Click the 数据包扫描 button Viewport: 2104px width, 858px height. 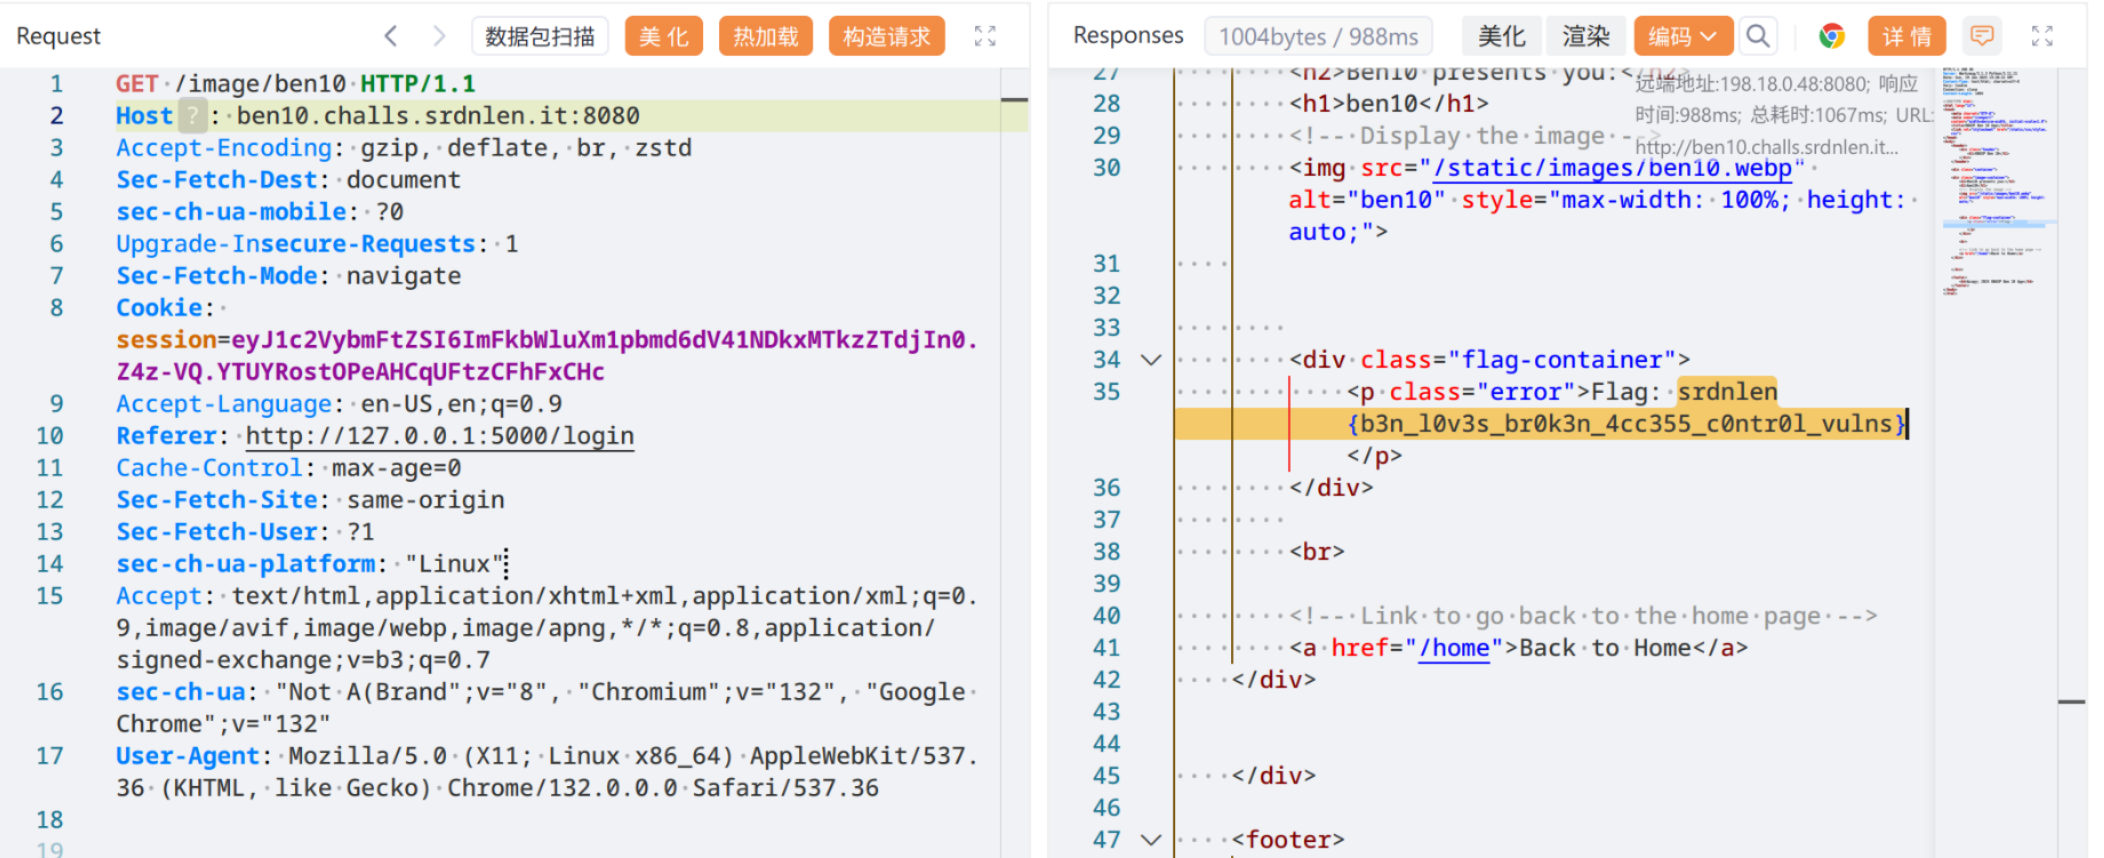(x=540, y=36)
